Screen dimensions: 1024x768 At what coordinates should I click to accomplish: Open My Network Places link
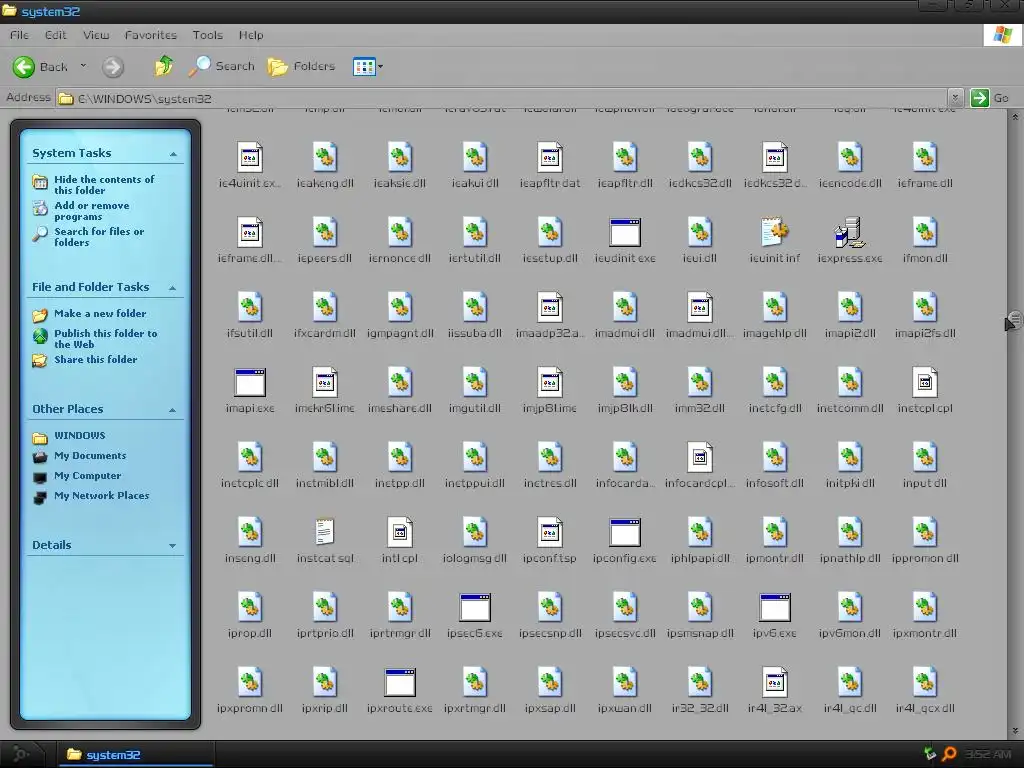coord(101,496)
